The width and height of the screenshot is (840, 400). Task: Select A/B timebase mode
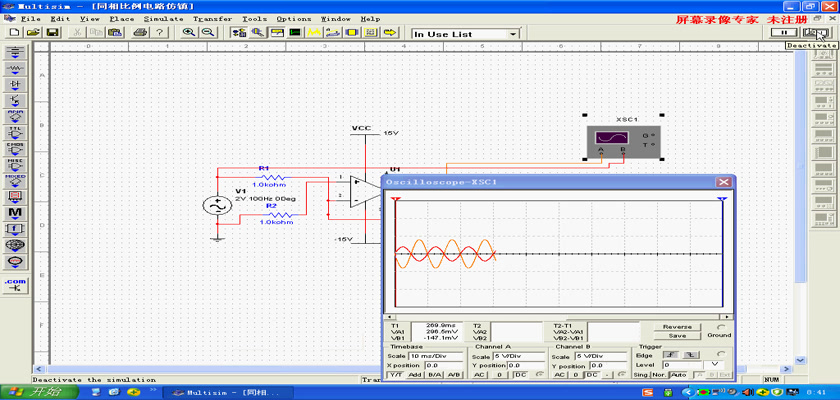(x=454, y=375)
